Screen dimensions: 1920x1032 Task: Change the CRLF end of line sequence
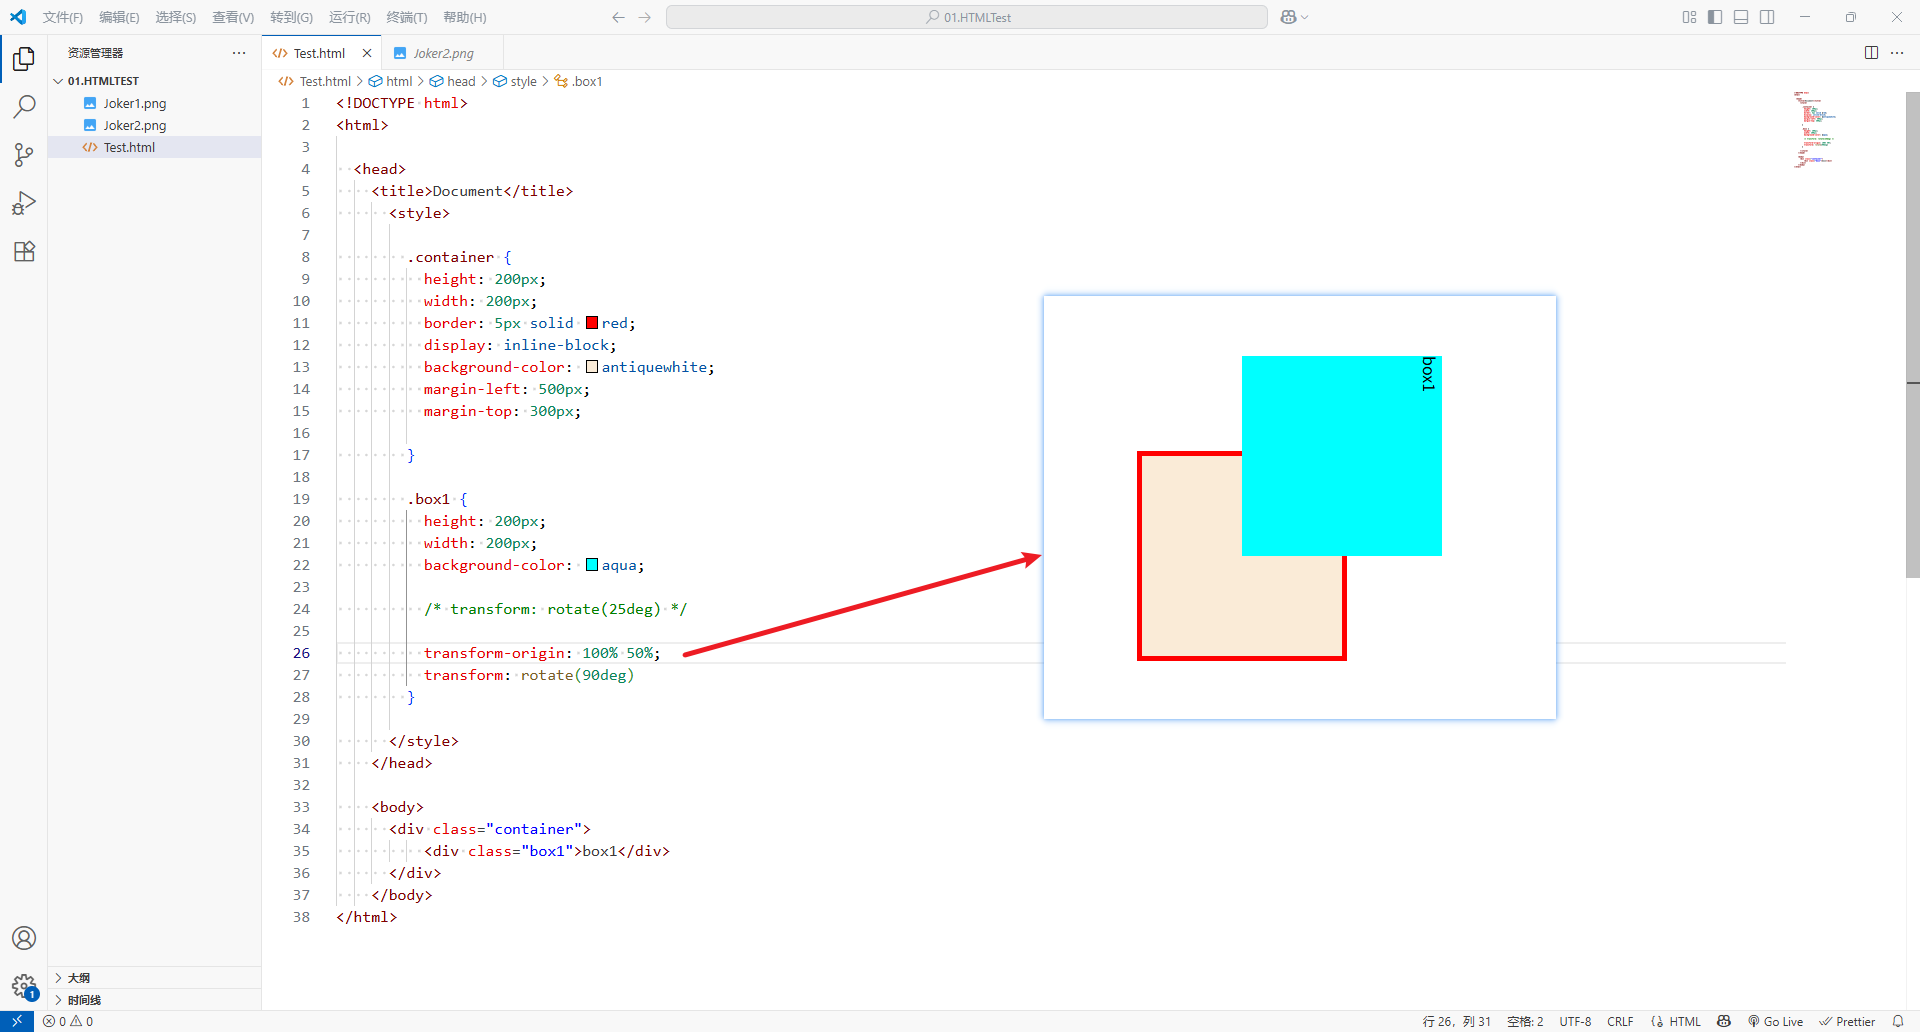tap(1620, 1021)
